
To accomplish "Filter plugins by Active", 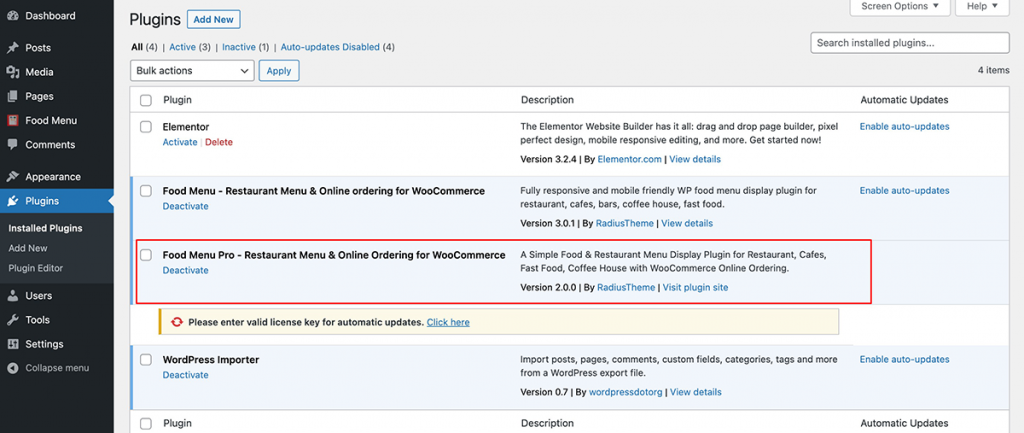I will click(x=182, y=47).
